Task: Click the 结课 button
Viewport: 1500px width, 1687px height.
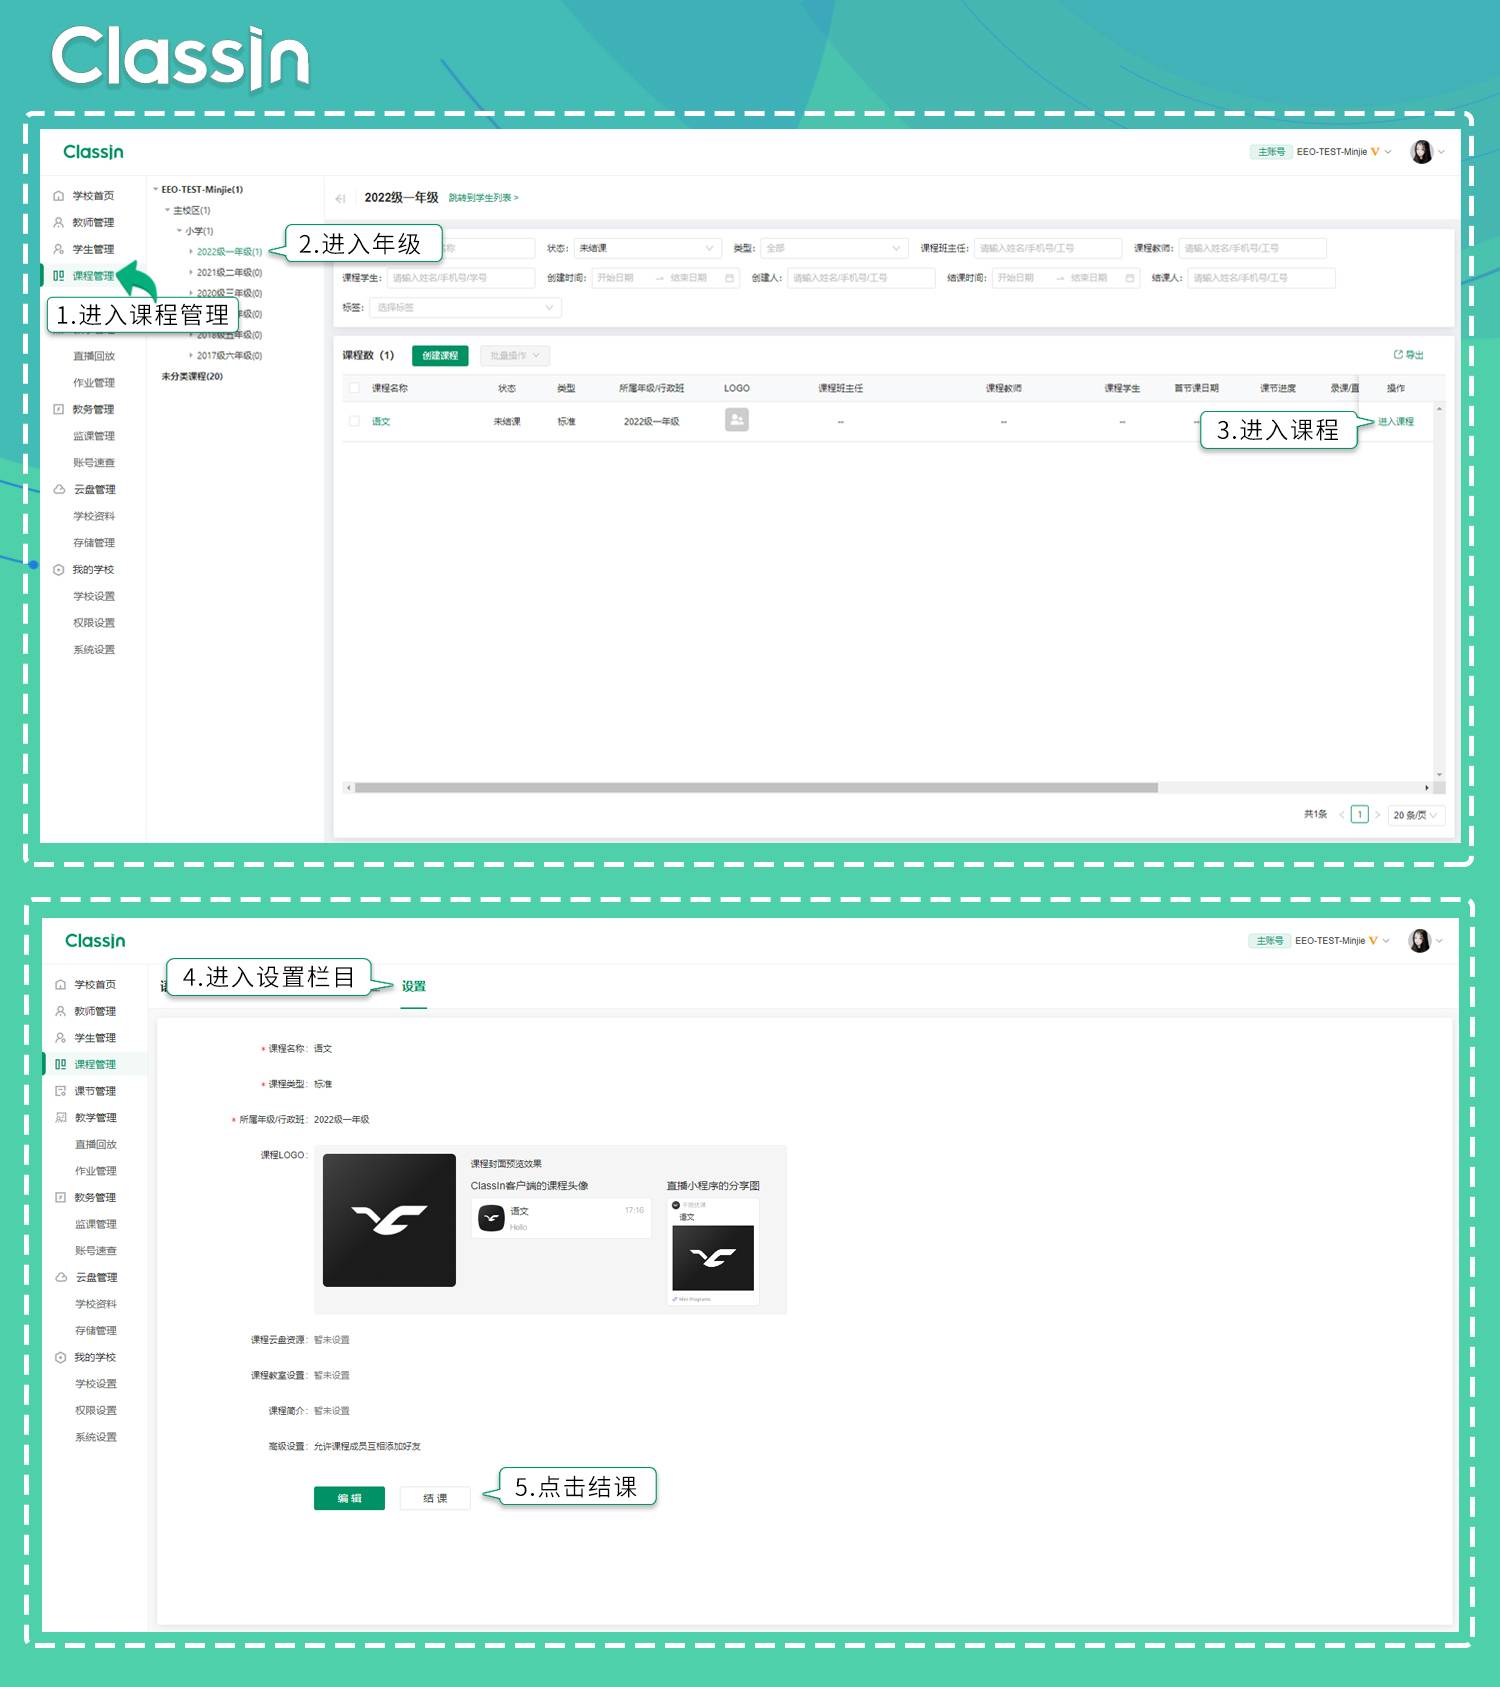Action: pos(435,1498)
